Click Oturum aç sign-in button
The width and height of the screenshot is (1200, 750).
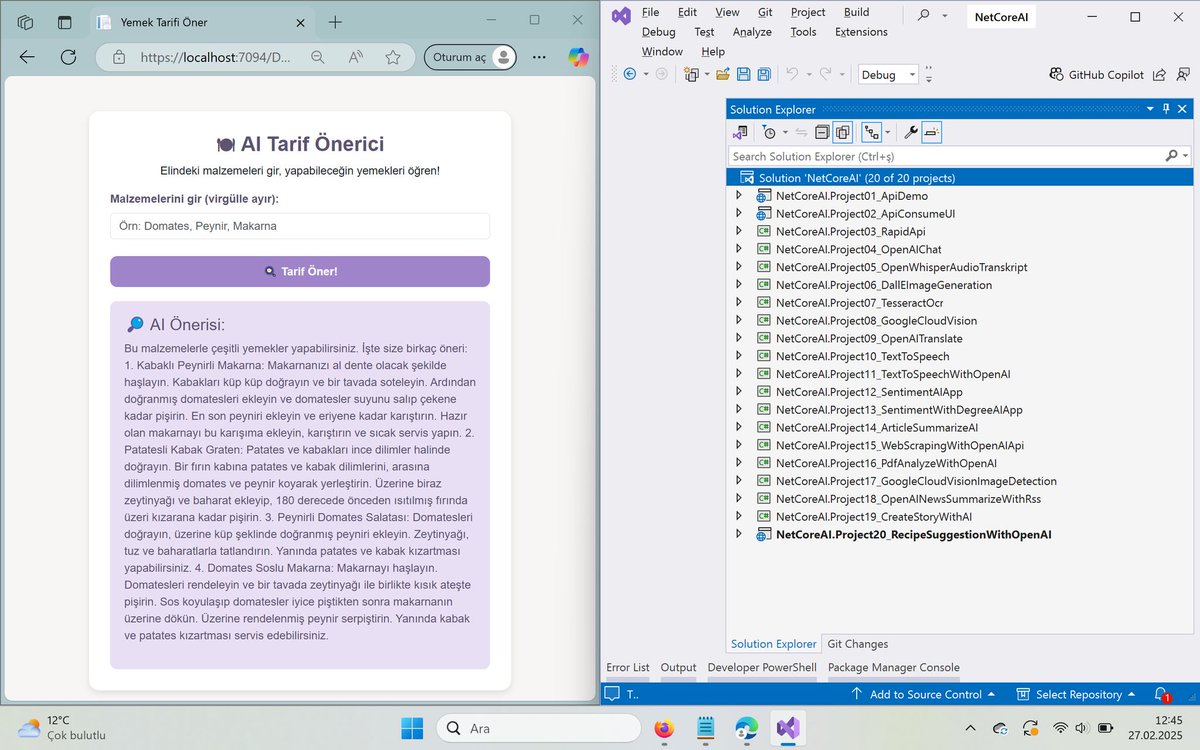pos(471,58)
